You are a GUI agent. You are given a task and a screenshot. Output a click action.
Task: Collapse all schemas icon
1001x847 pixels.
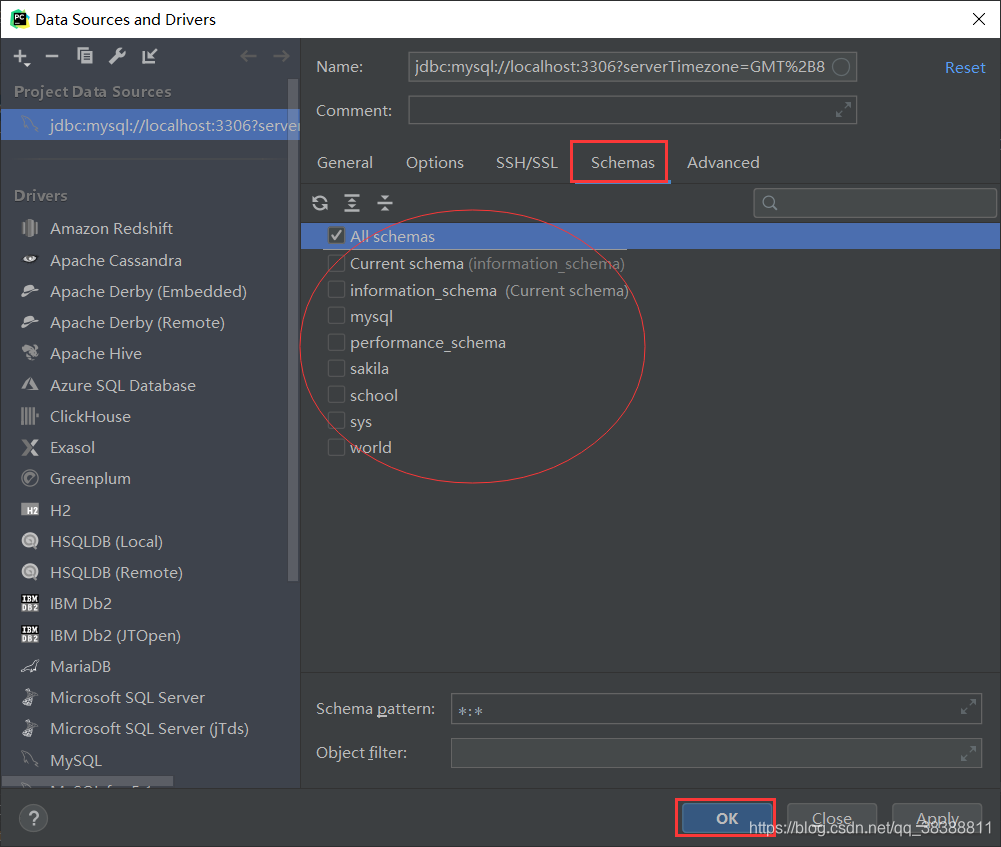coord(385,203)
